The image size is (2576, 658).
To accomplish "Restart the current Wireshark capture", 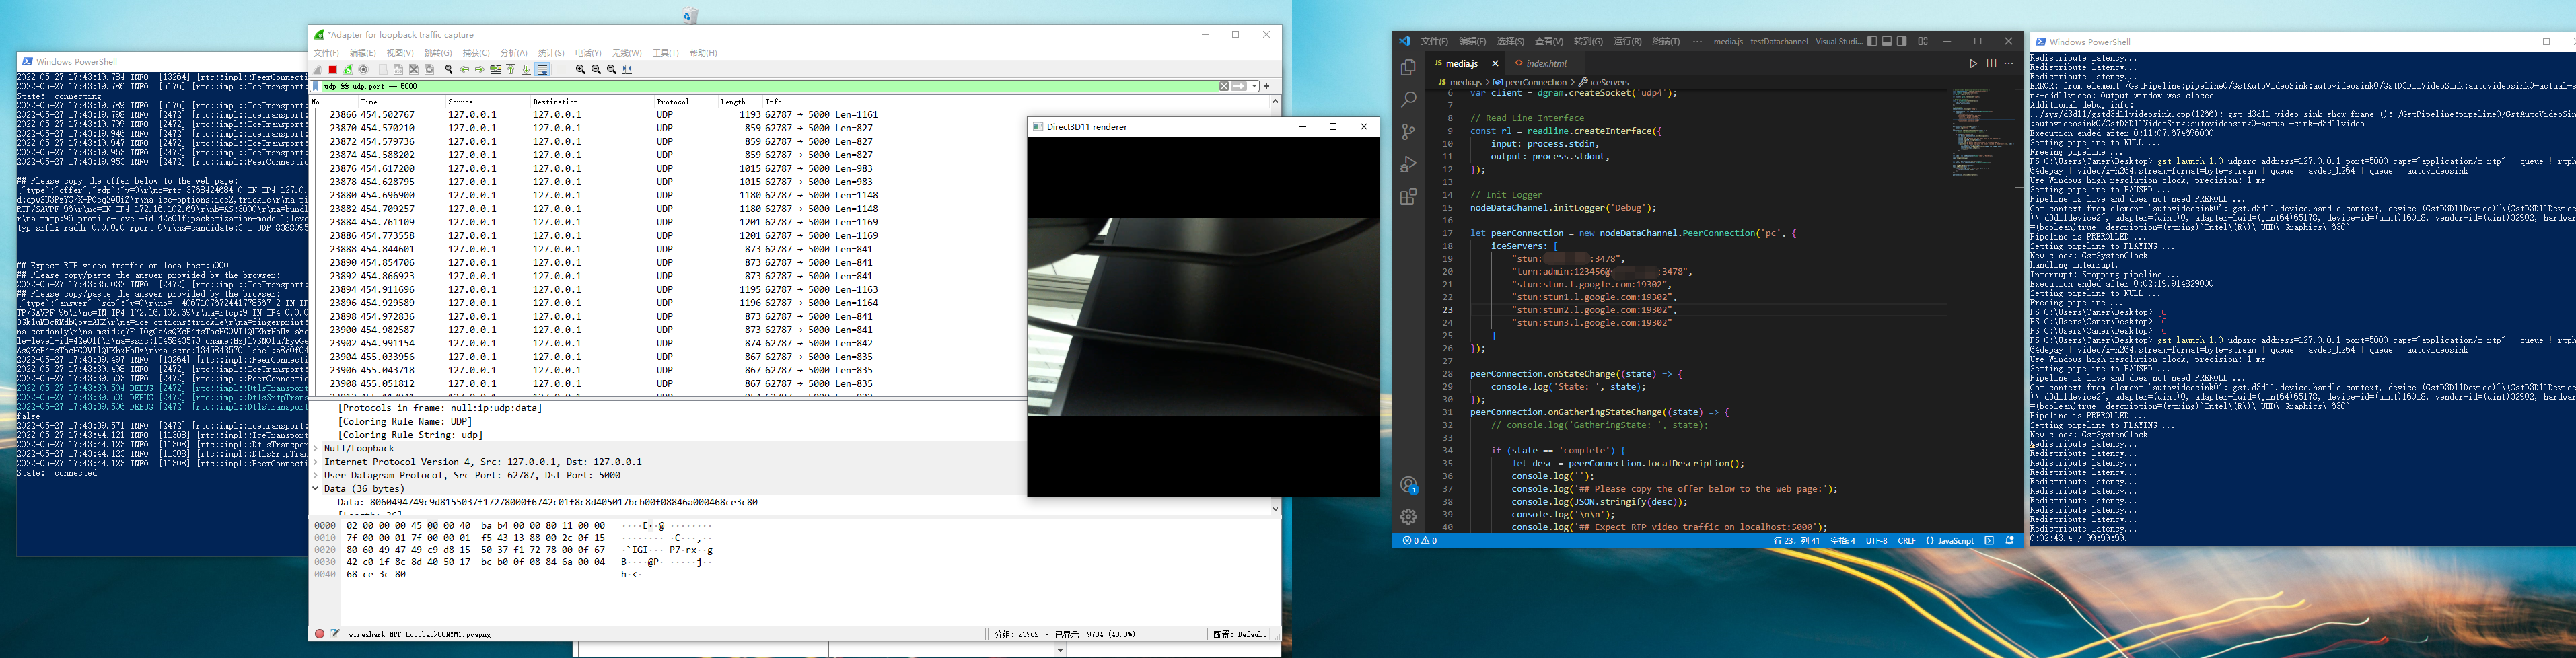I will click(x=348, y=70).
